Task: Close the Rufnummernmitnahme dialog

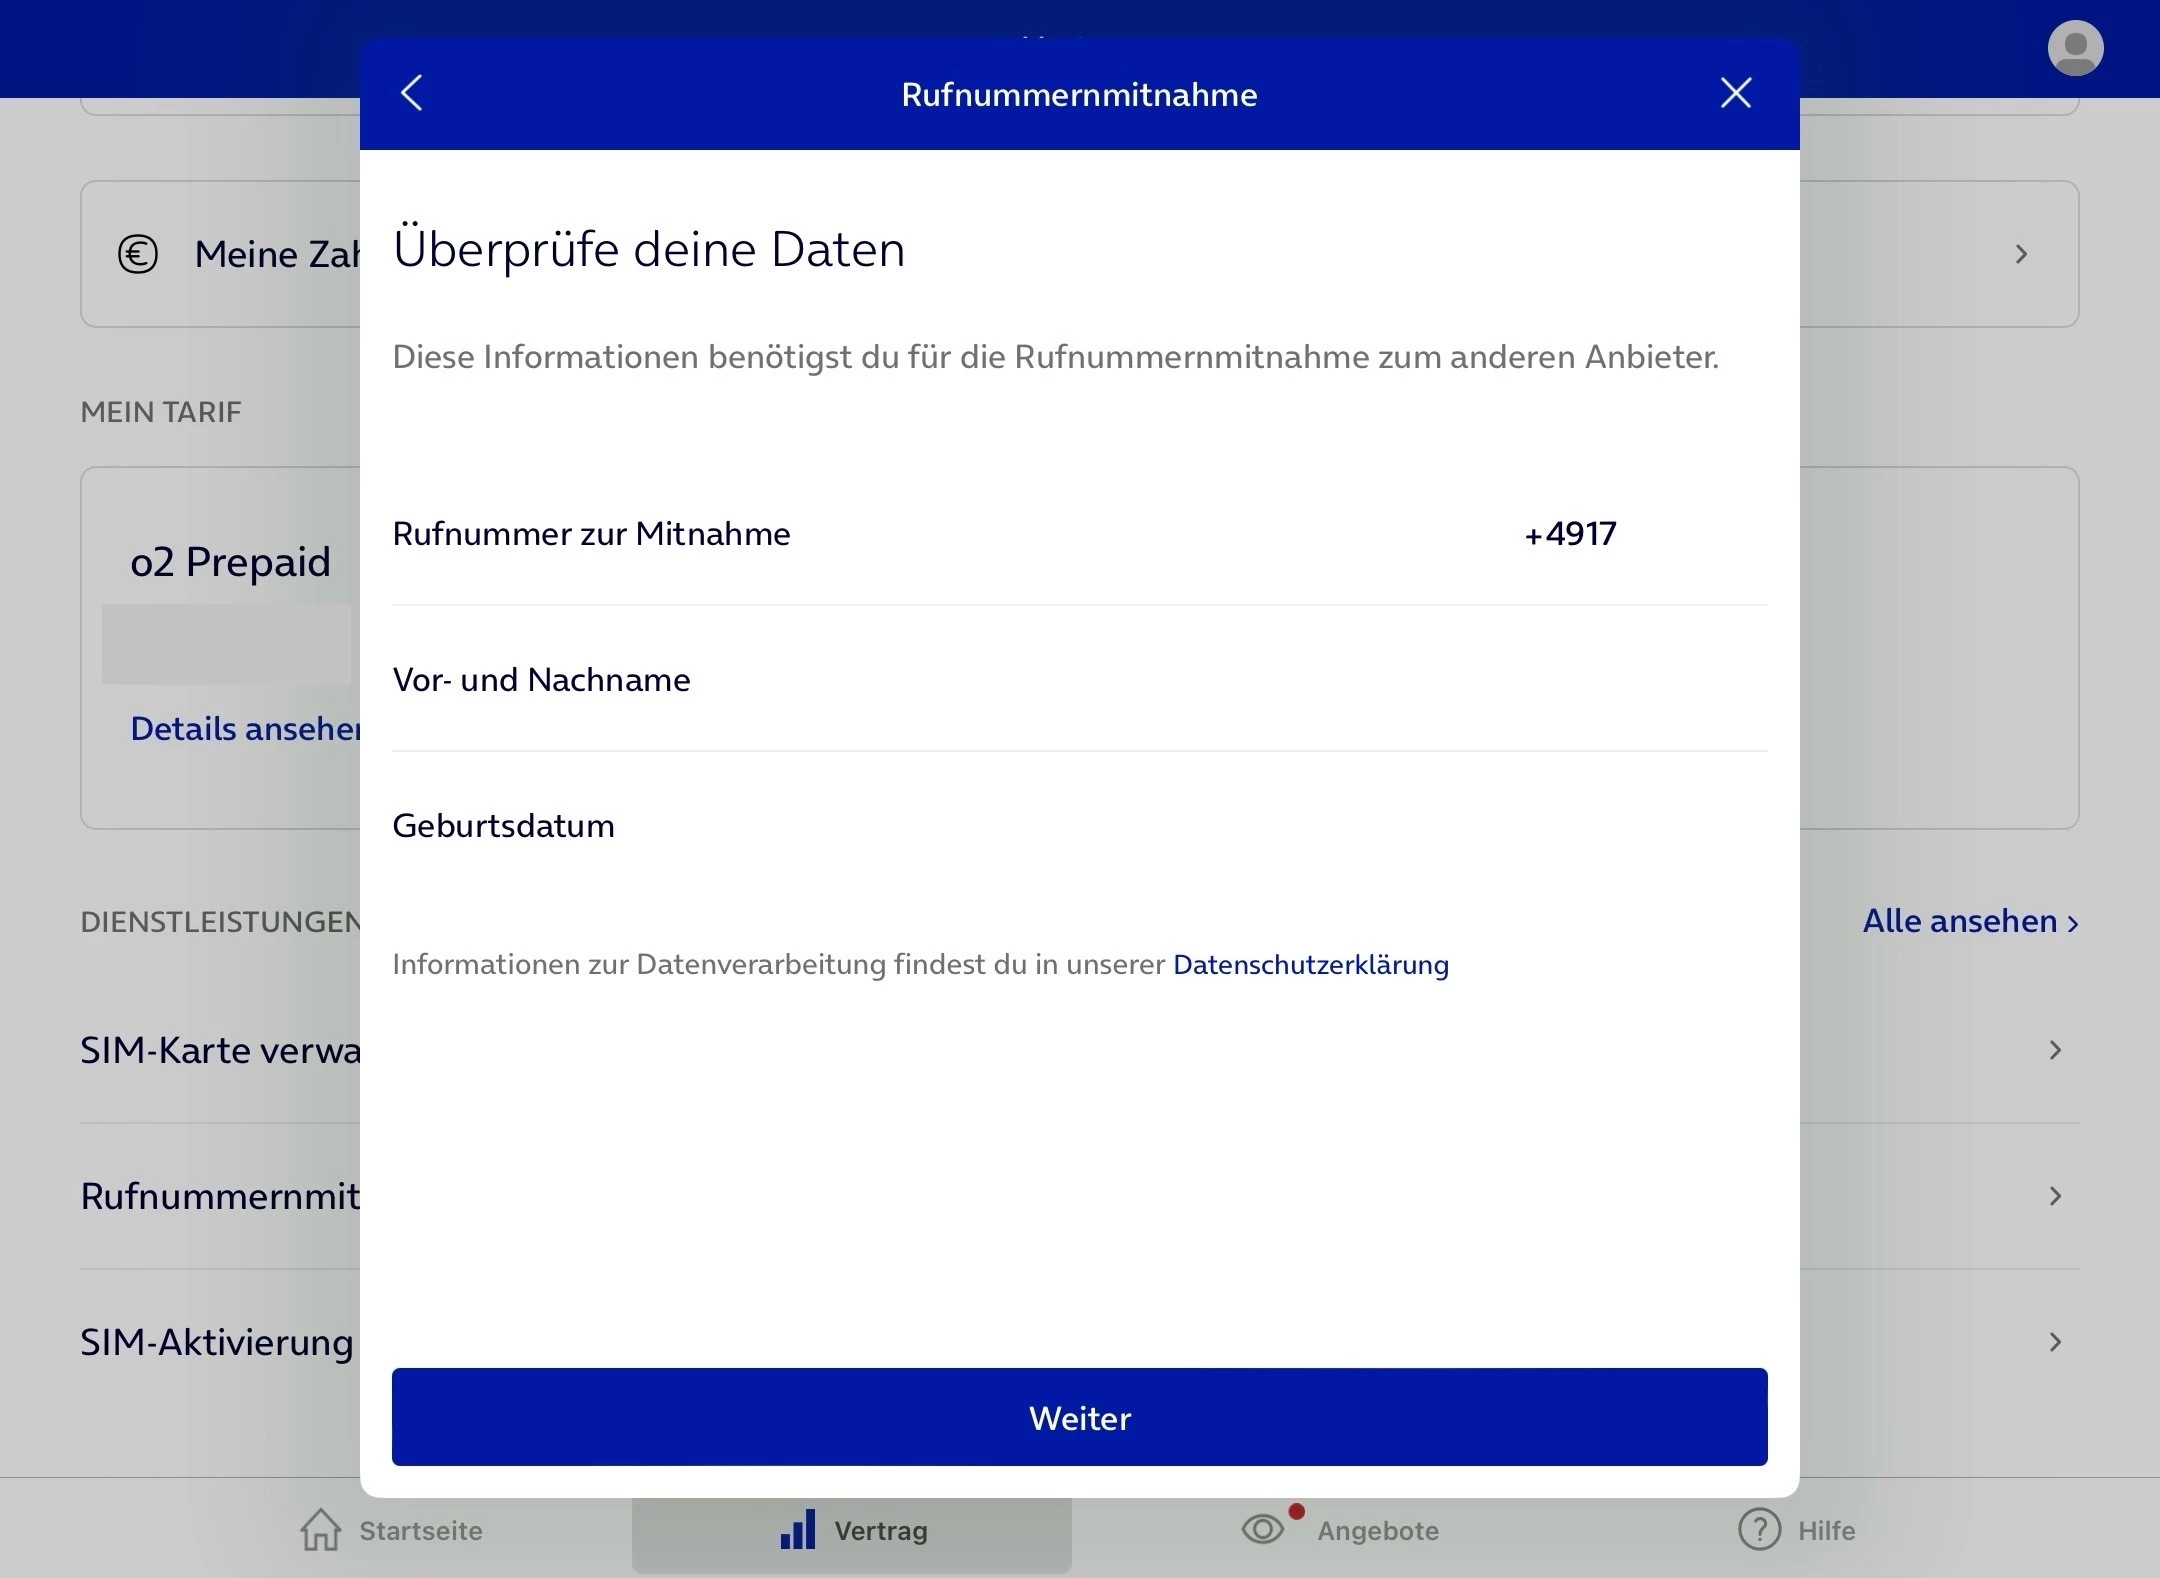Action: [1735, 93]
